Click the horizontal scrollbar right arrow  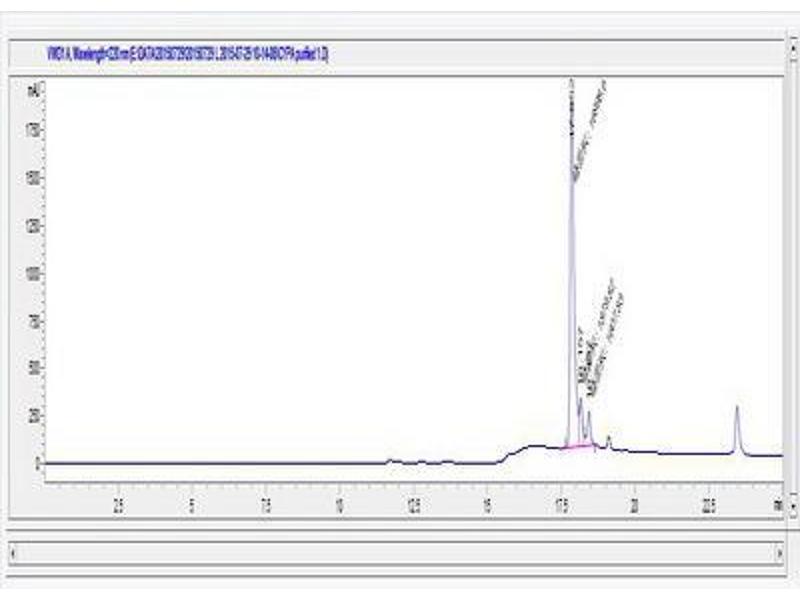click(780, 552)
